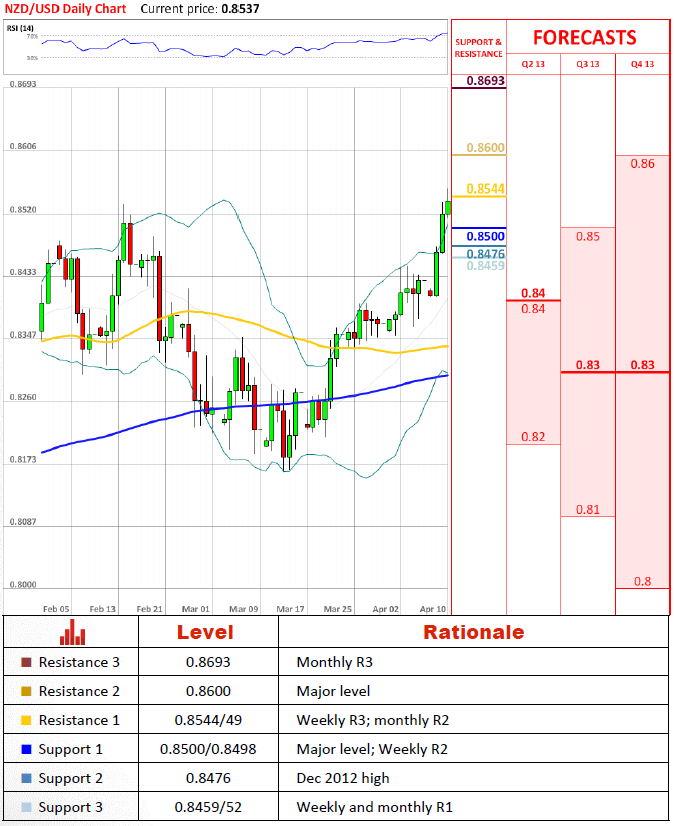This screenshot has width=674, height=826.
Task: Click the level cell 0.8544/49
Action: pos(208,720)
